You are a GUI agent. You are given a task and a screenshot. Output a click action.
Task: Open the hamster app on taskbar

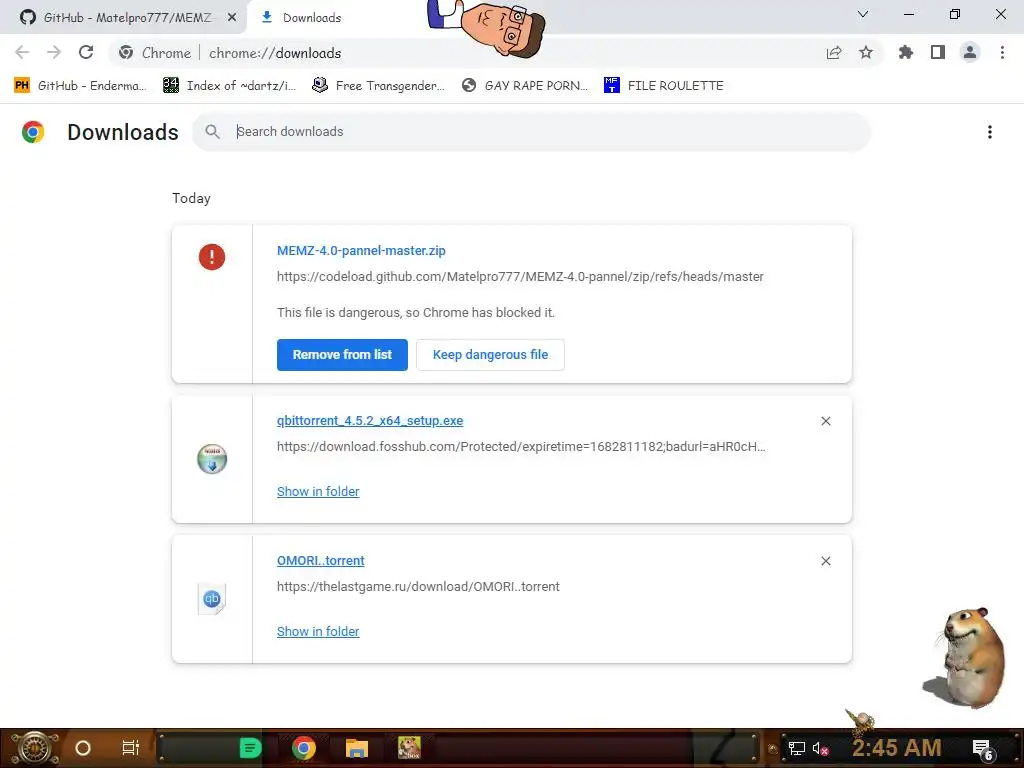click(409, 748)
